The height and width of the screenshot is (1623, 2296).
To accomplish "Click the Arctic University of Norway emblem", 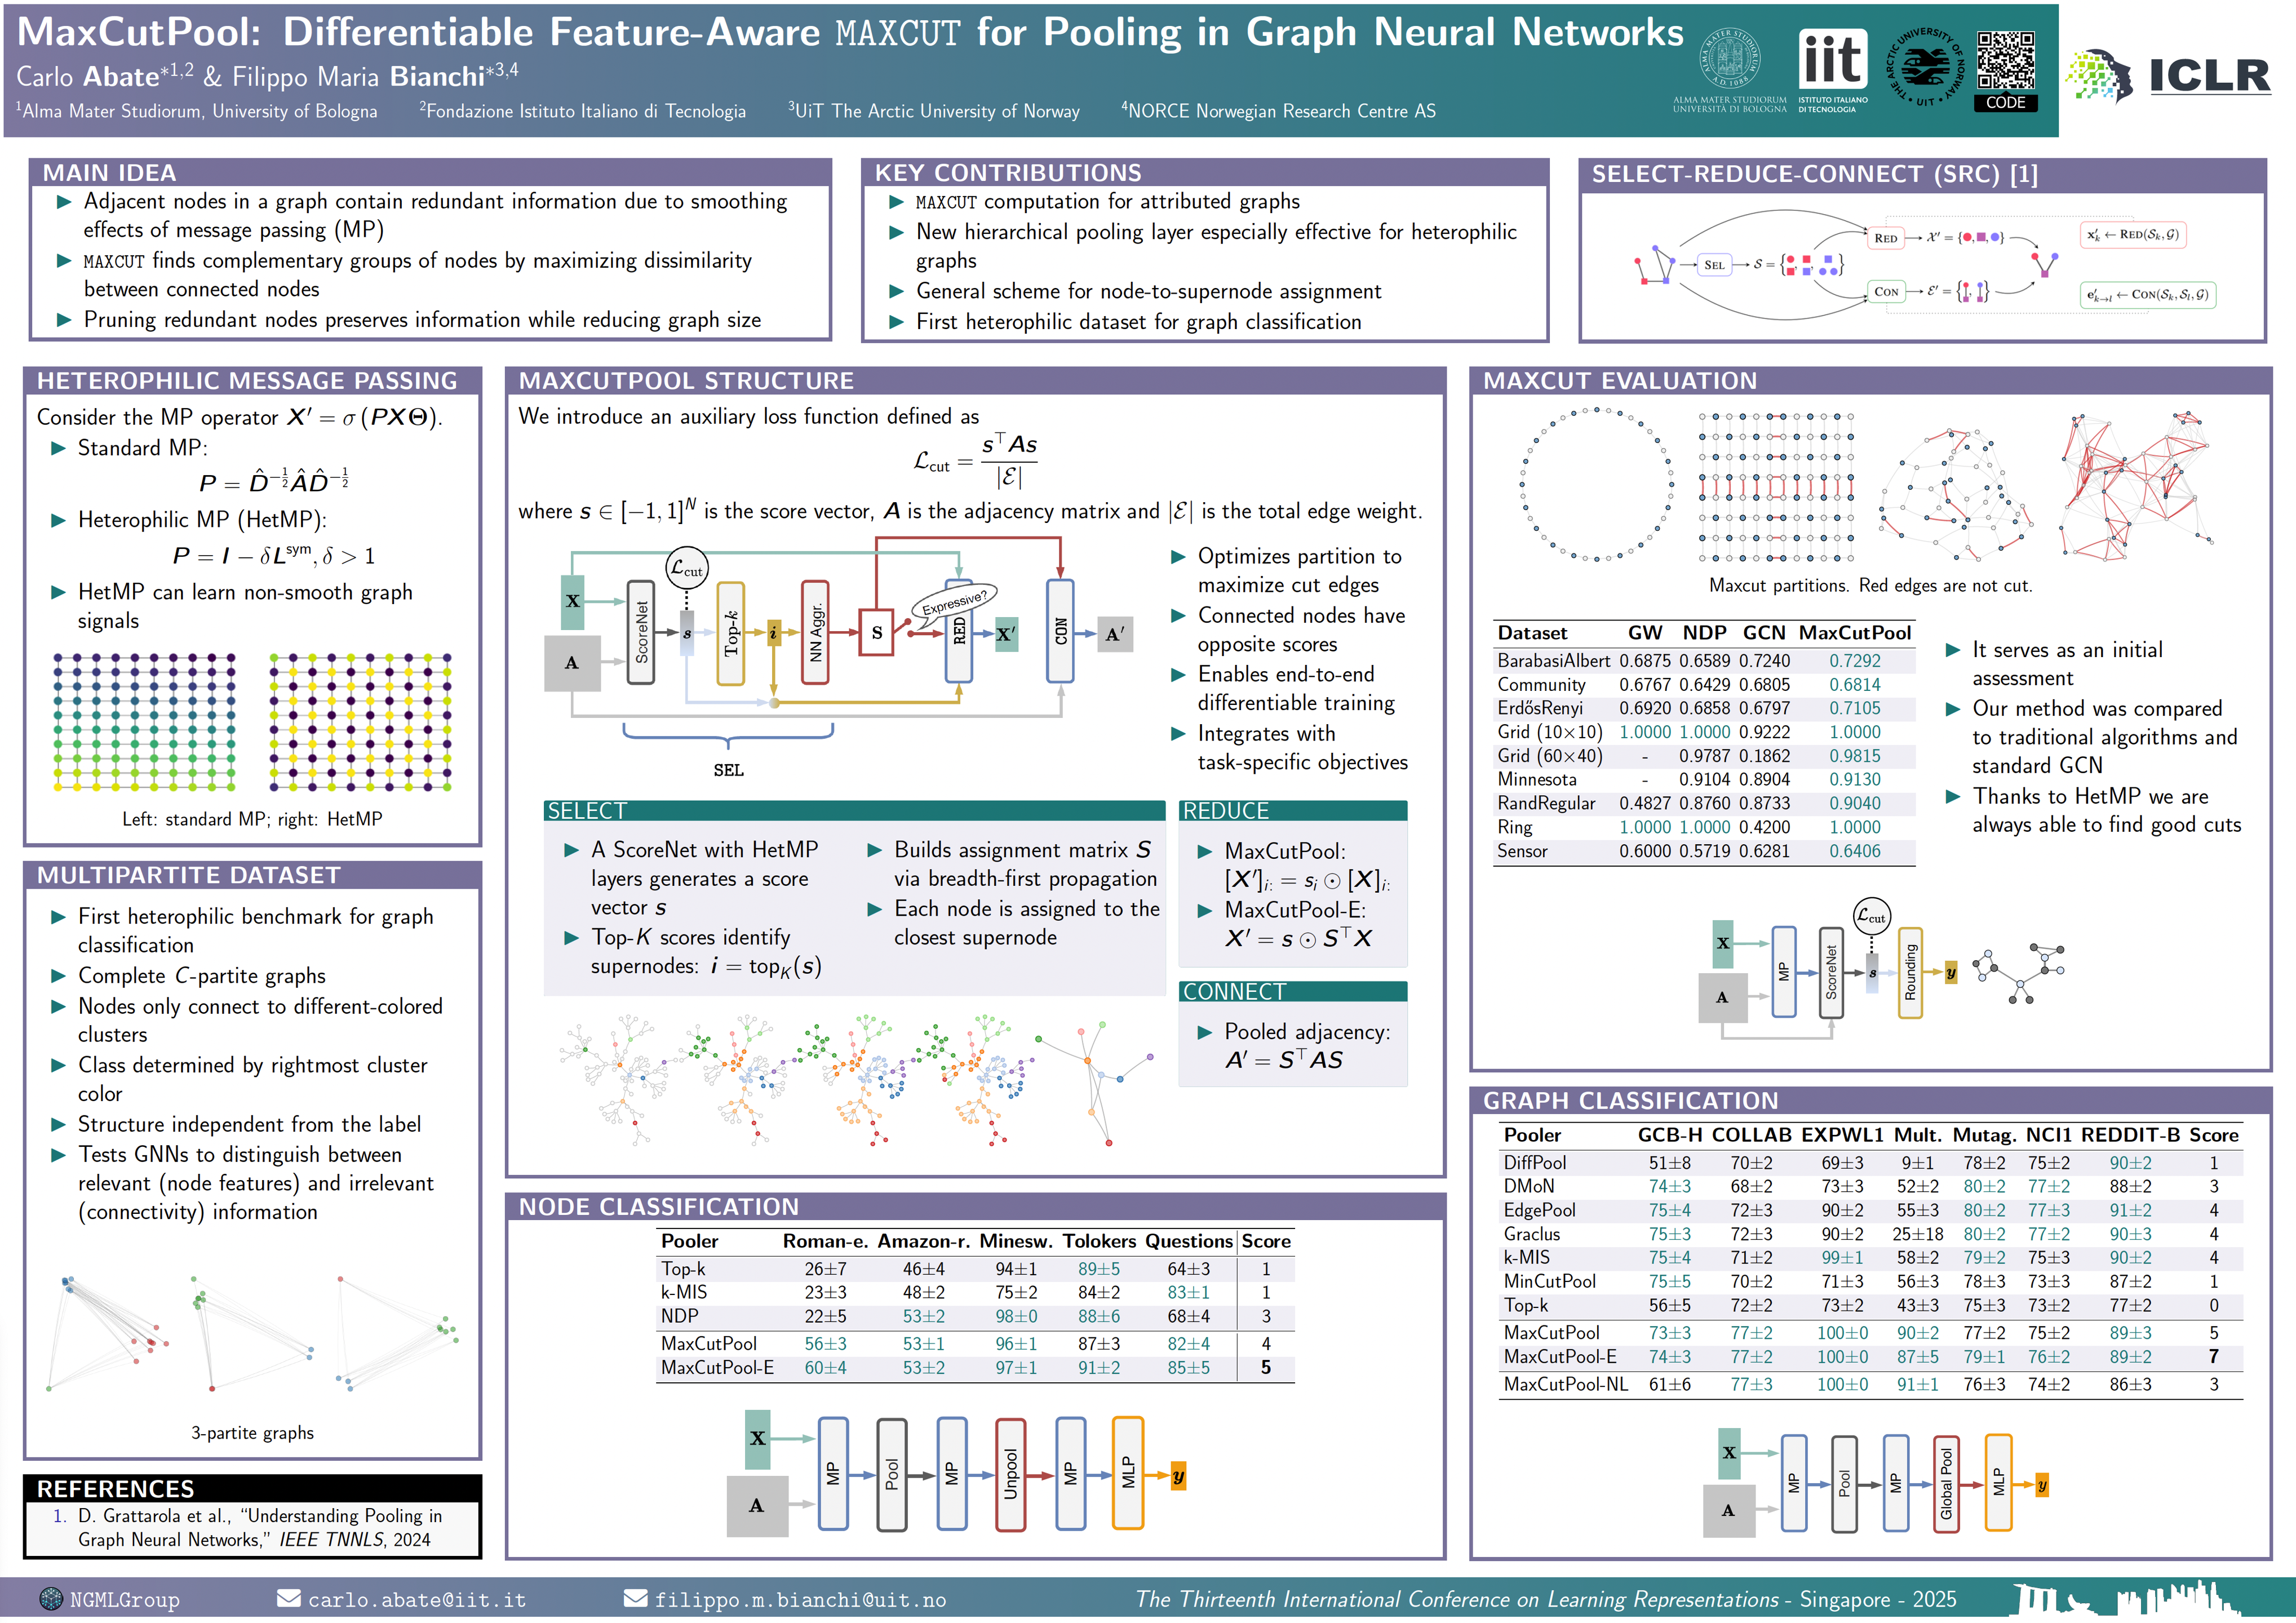I will point(1925,66).
